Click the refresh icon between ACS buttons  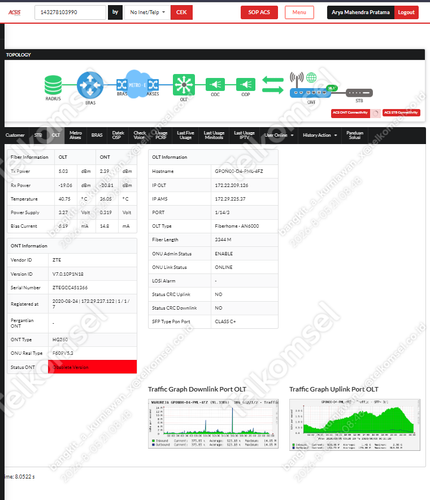pyautogui.click(x=376, y=113)
